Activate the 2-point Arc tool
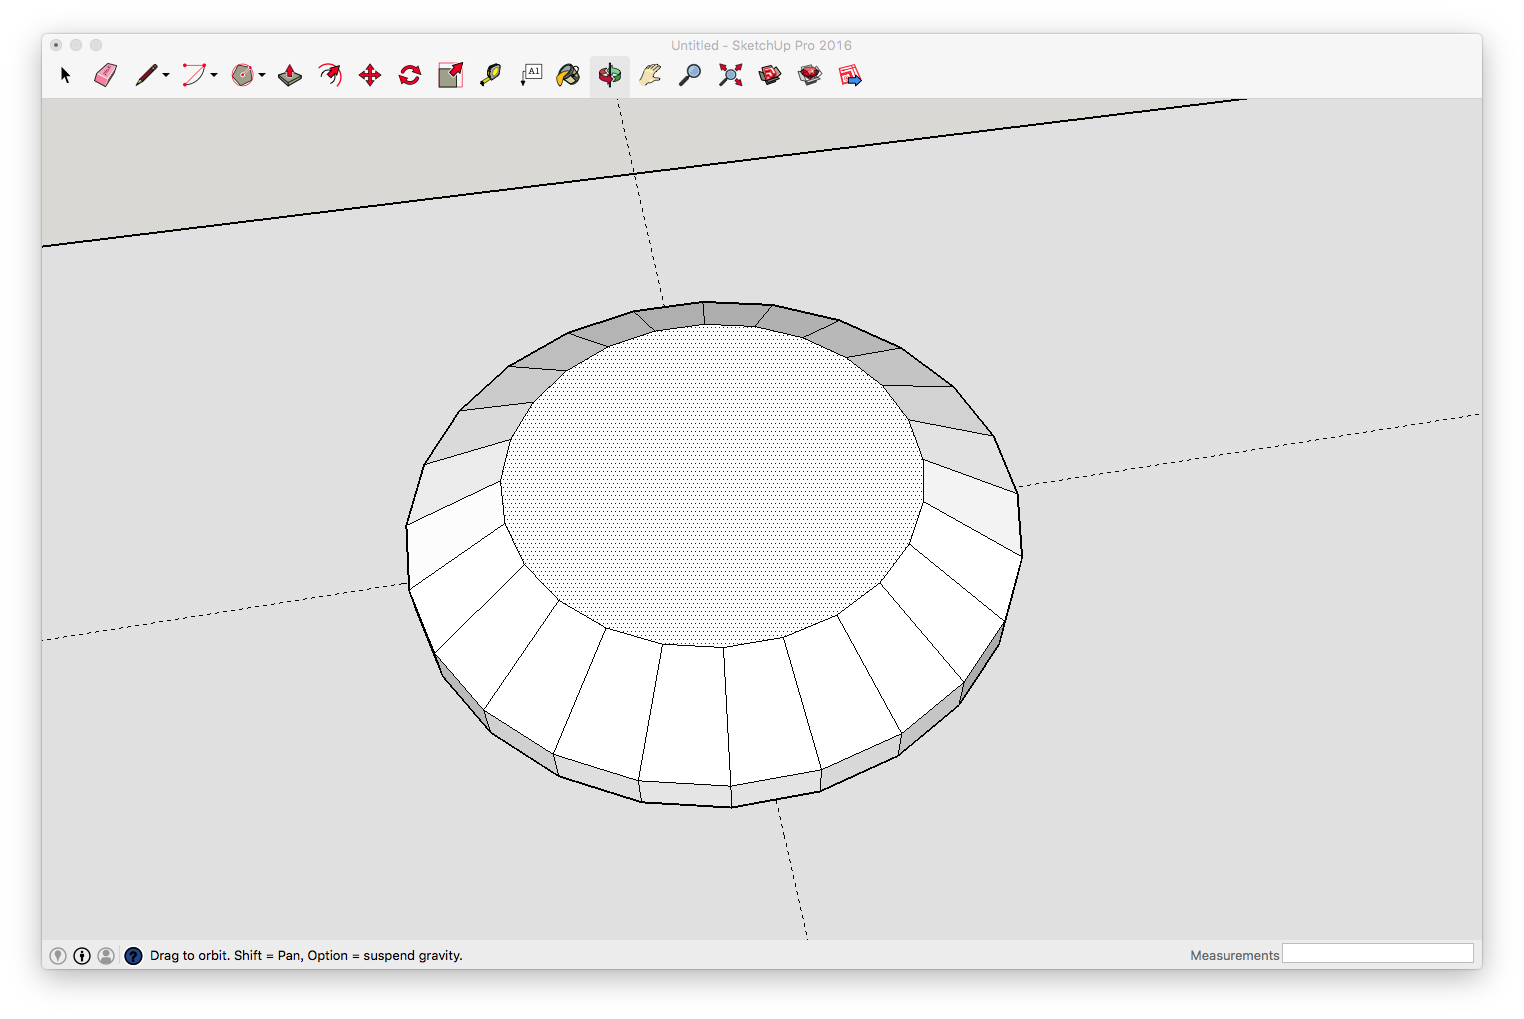This screenshot has height=1019, width=1524. tap(194, 75)
